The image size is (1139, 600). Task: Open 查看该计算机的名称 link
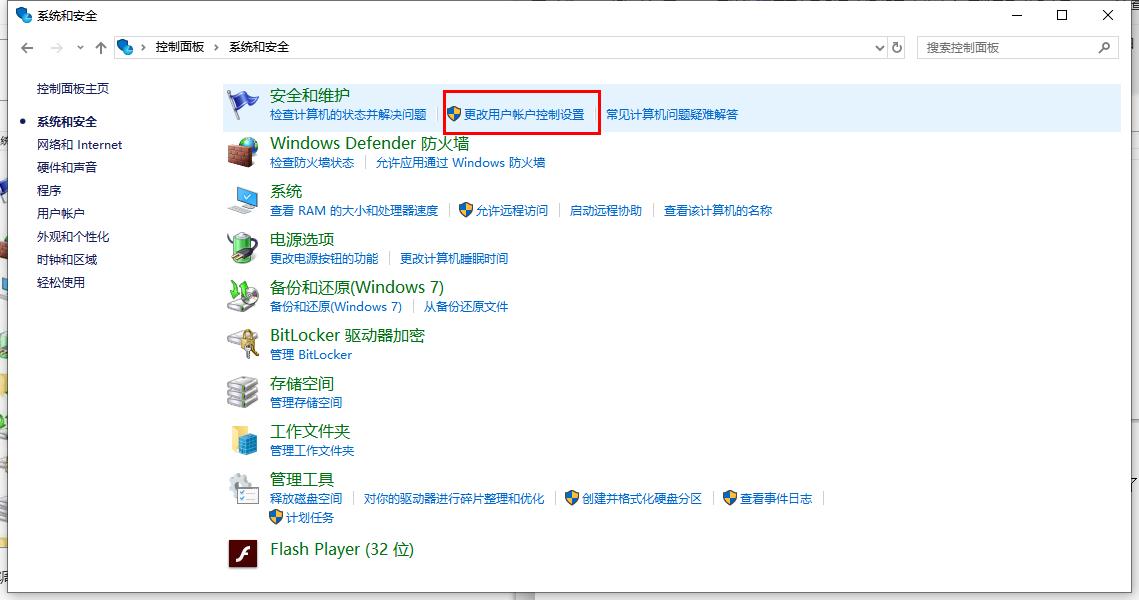718,211
